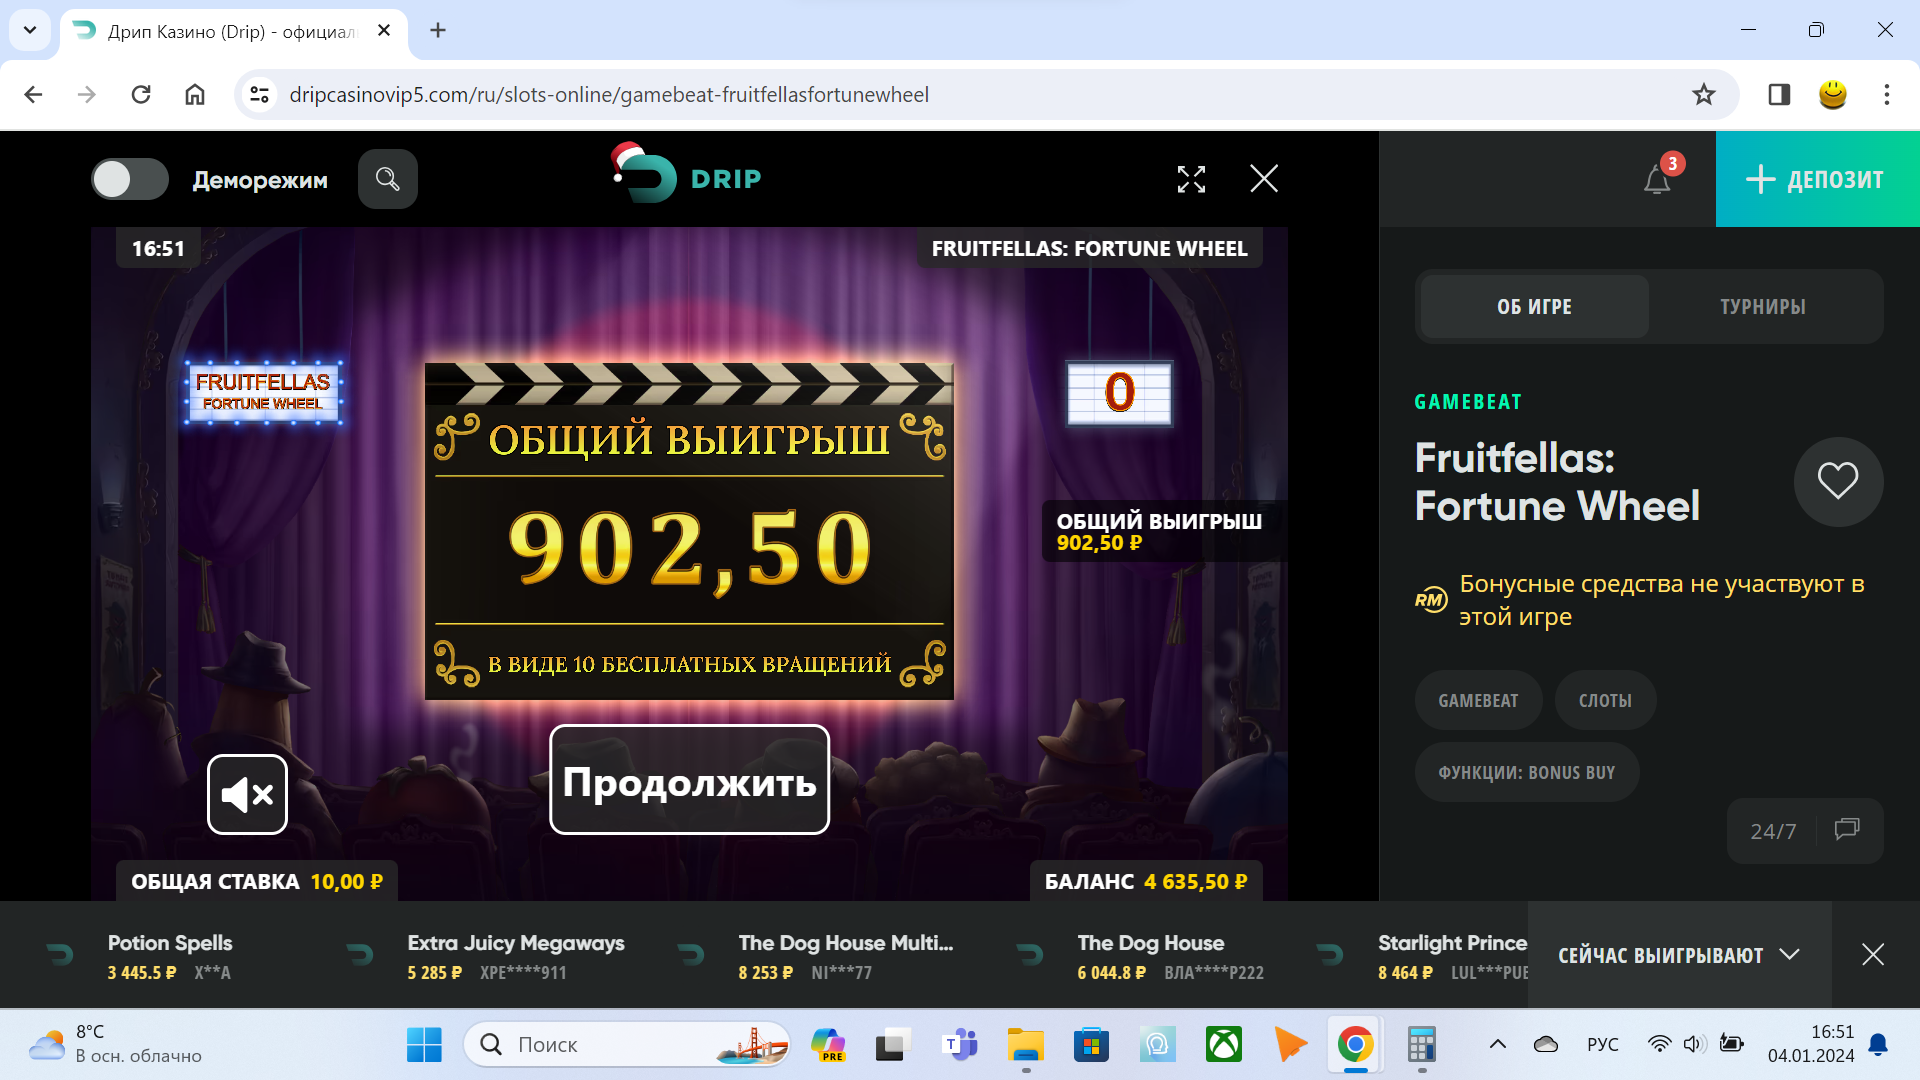Open notifications bell with 3 alerts
This screenshot has height=1080, width=1920.
pos(1658,179)
